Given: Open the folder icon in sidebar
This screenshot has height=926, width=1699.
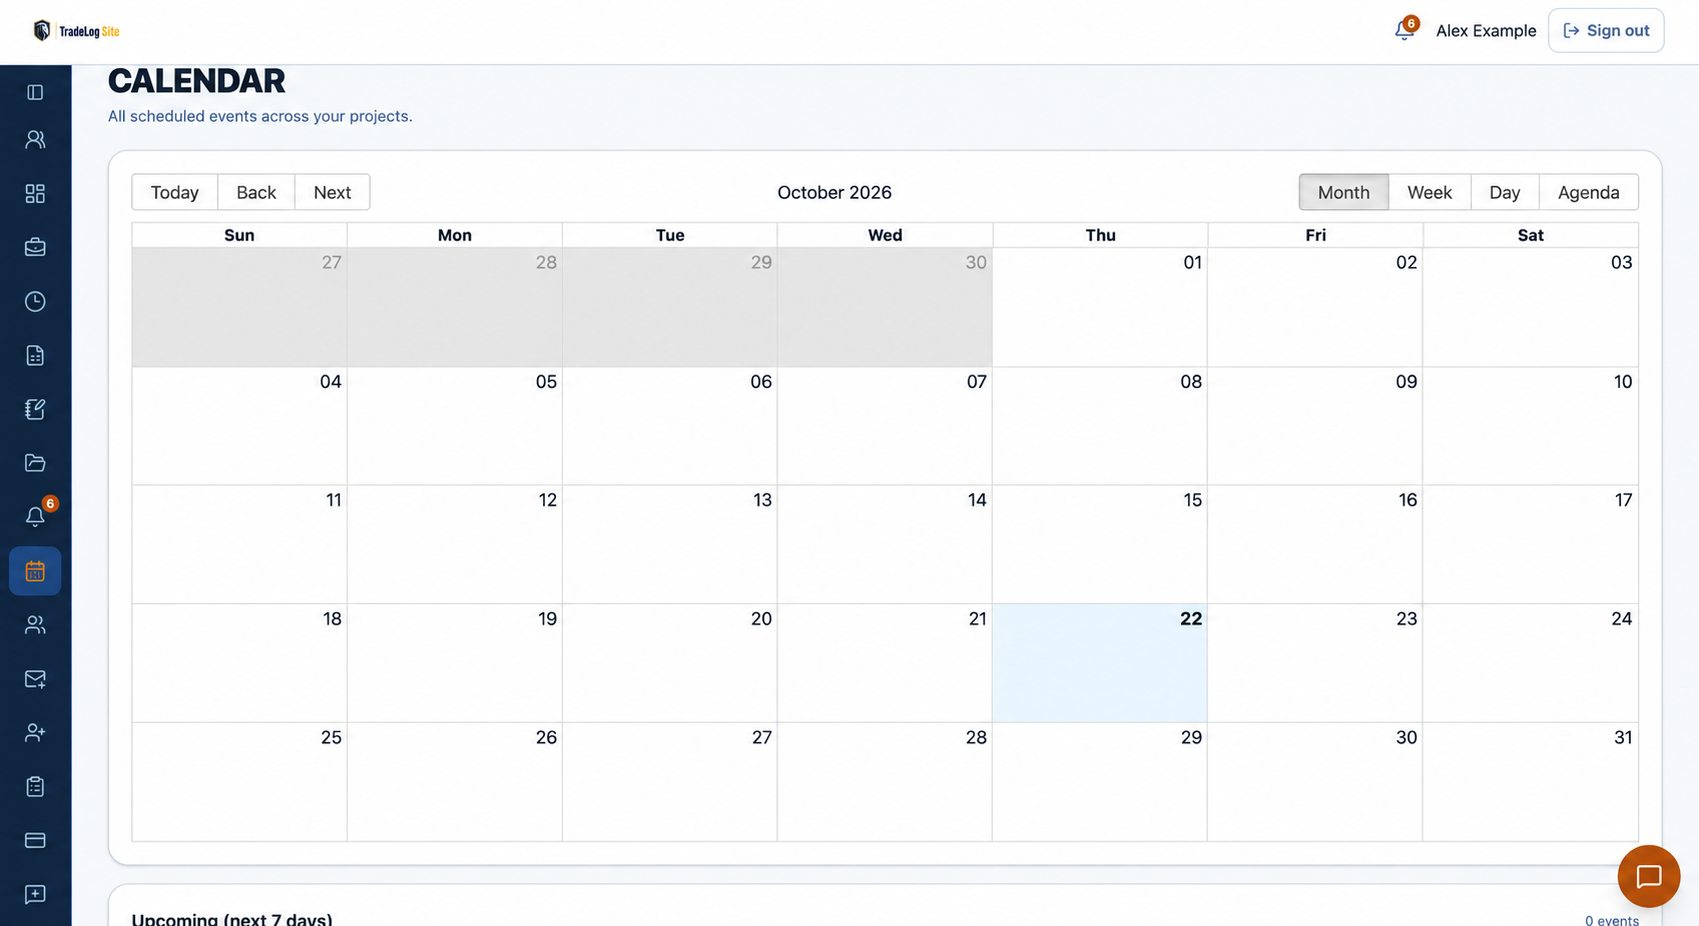Looking at the screenshot, I should click(x=35, y=462).
